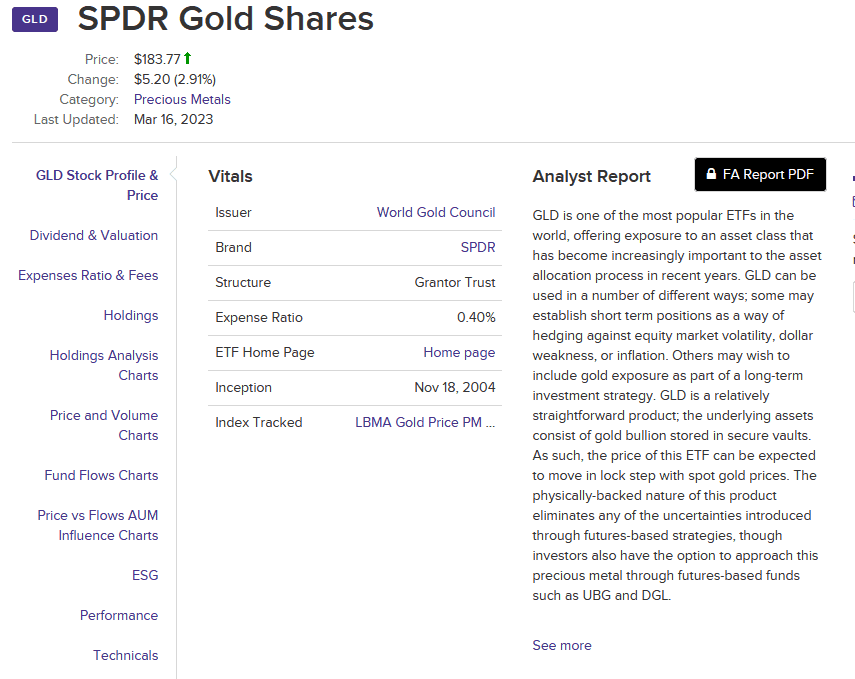Go to ESG section

pyautogui.click(x=145, y=575)
